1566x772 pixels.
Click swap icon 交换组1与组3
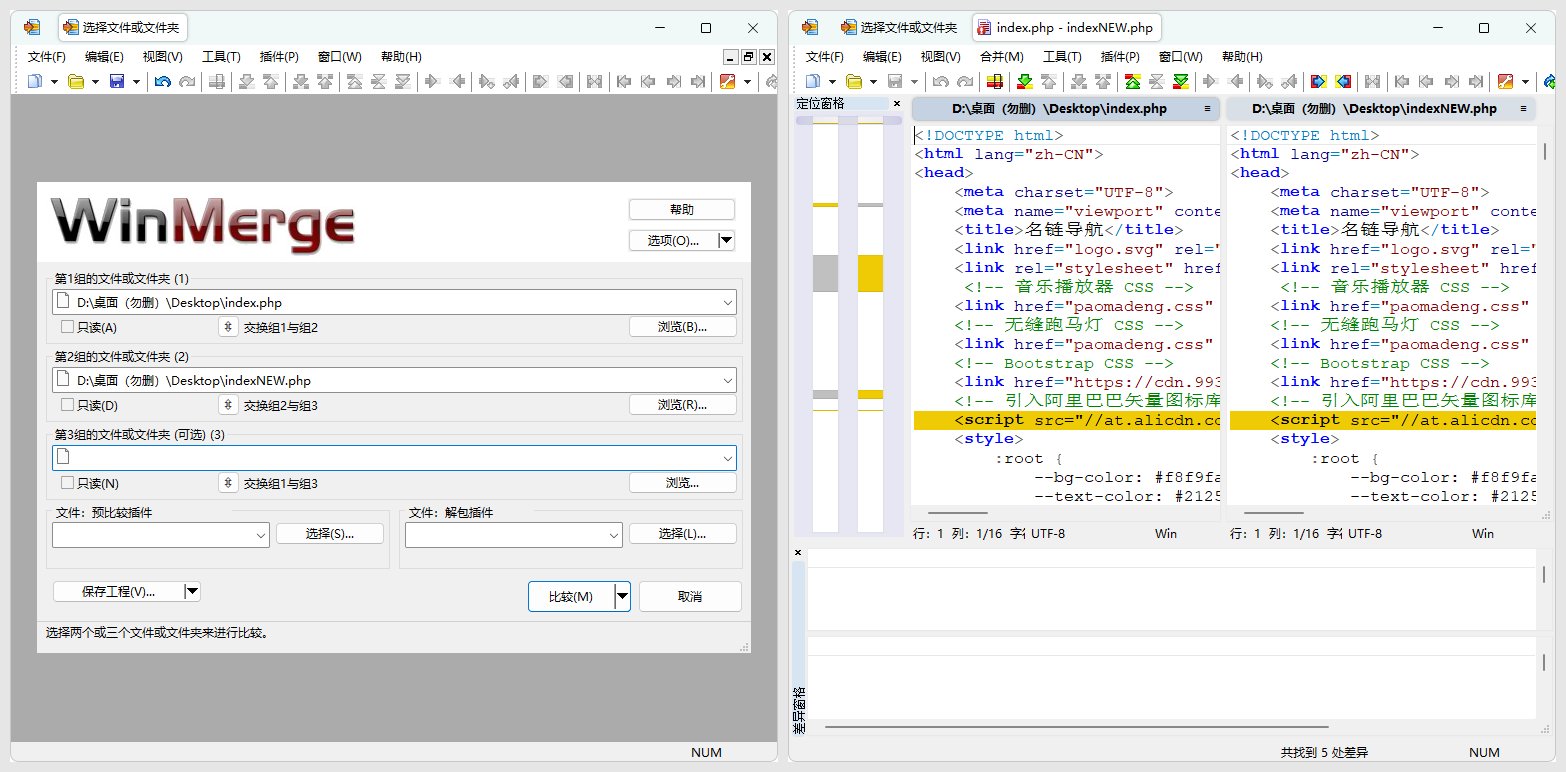tap(228, 483)
